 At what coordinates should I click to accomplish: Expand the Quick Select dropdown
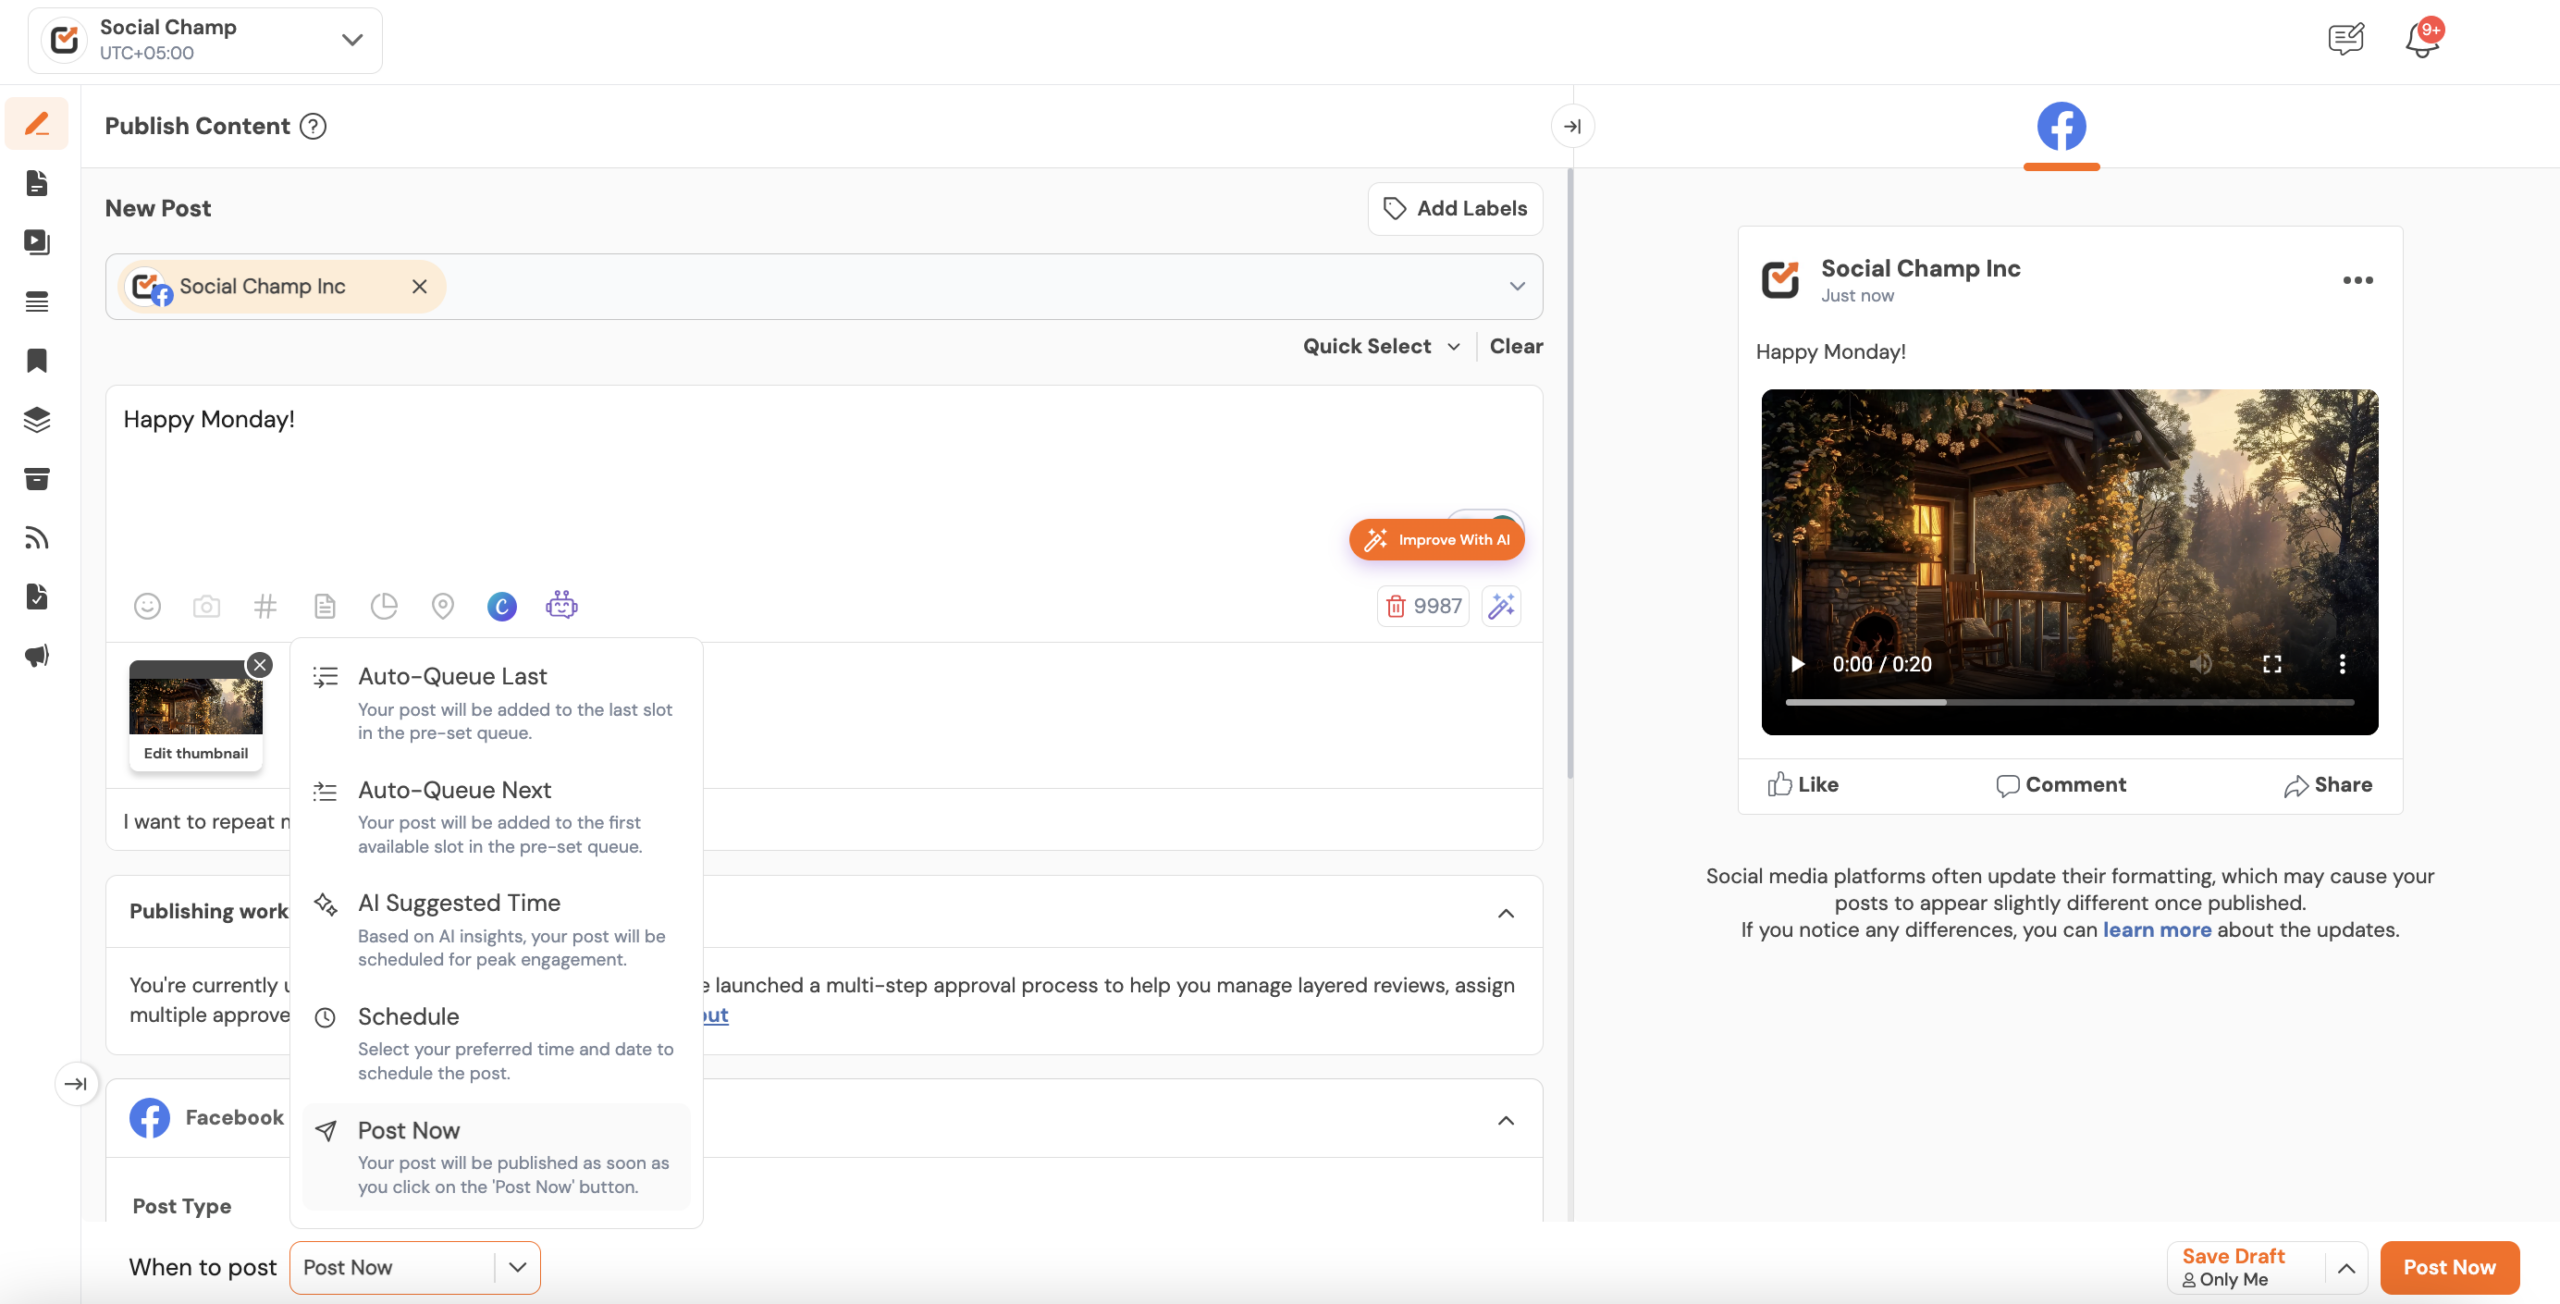tap(1381, 346)
